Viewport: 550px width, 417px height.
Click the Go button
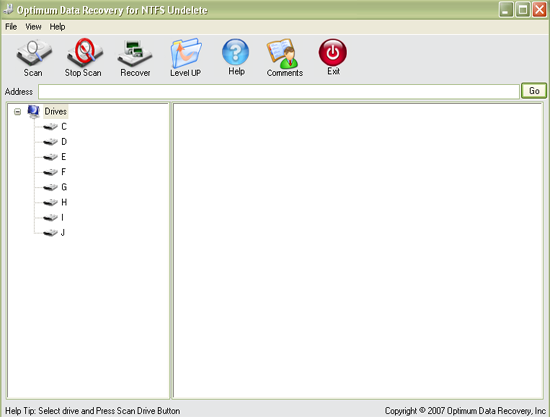tap(534, 91)
